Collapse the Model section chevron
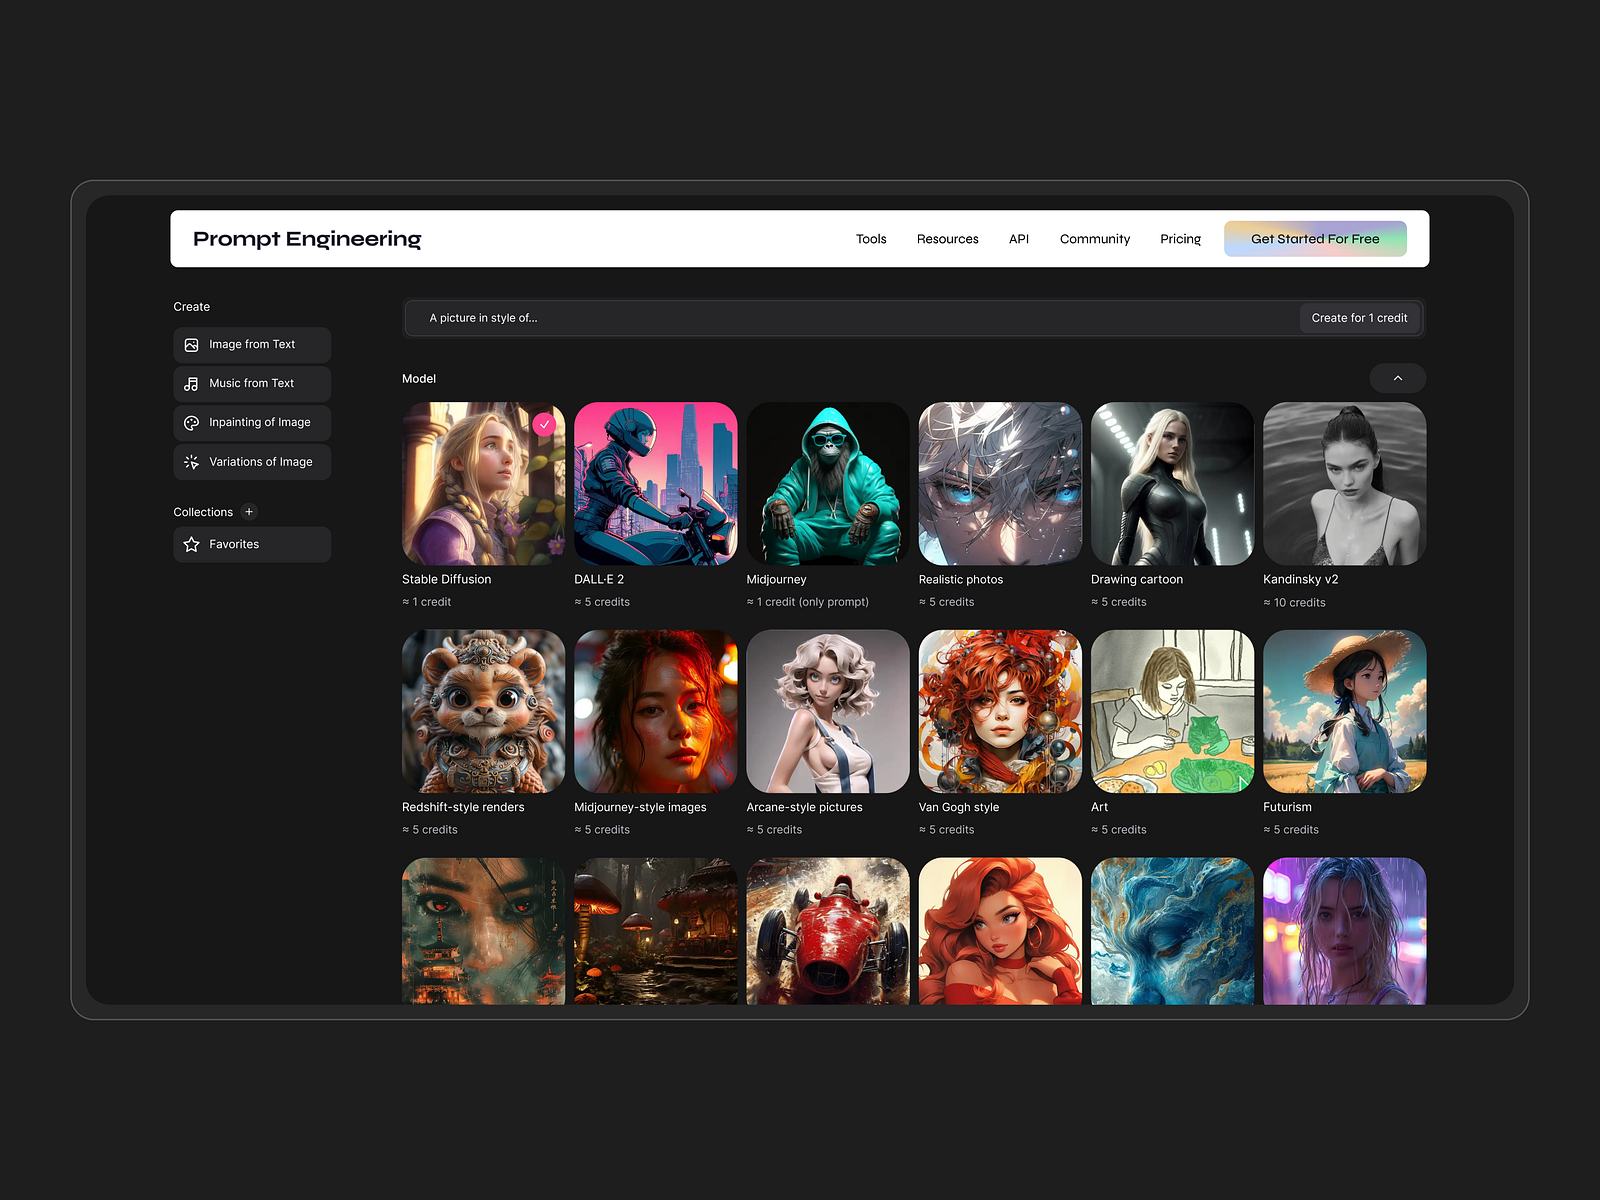1600x1200 pixels. tap(1397, 378)
